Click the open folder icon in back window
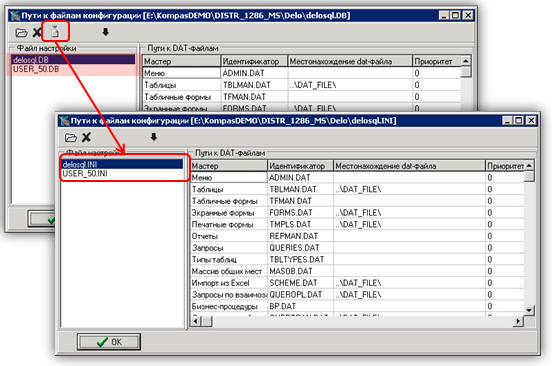This screenshot has height=366, width=552. [21, 33]
